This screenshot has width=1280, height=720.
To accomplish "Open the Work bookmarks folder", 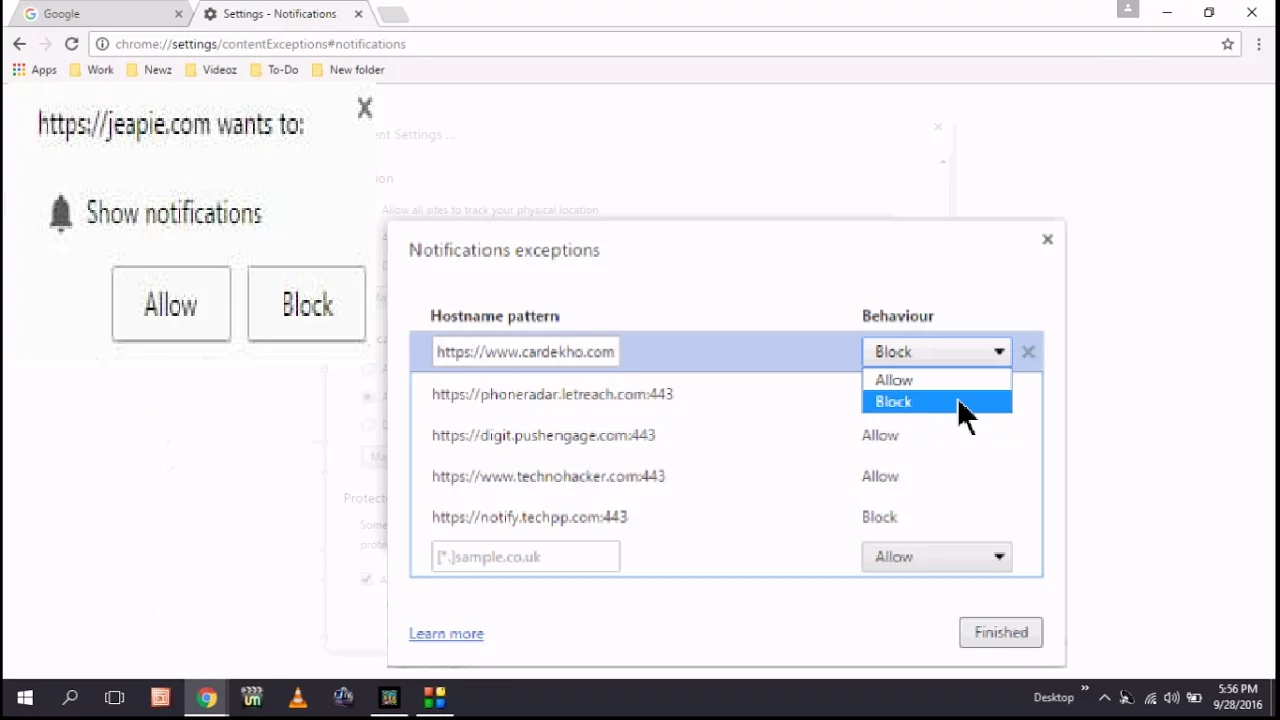I will tap(91, 70).
